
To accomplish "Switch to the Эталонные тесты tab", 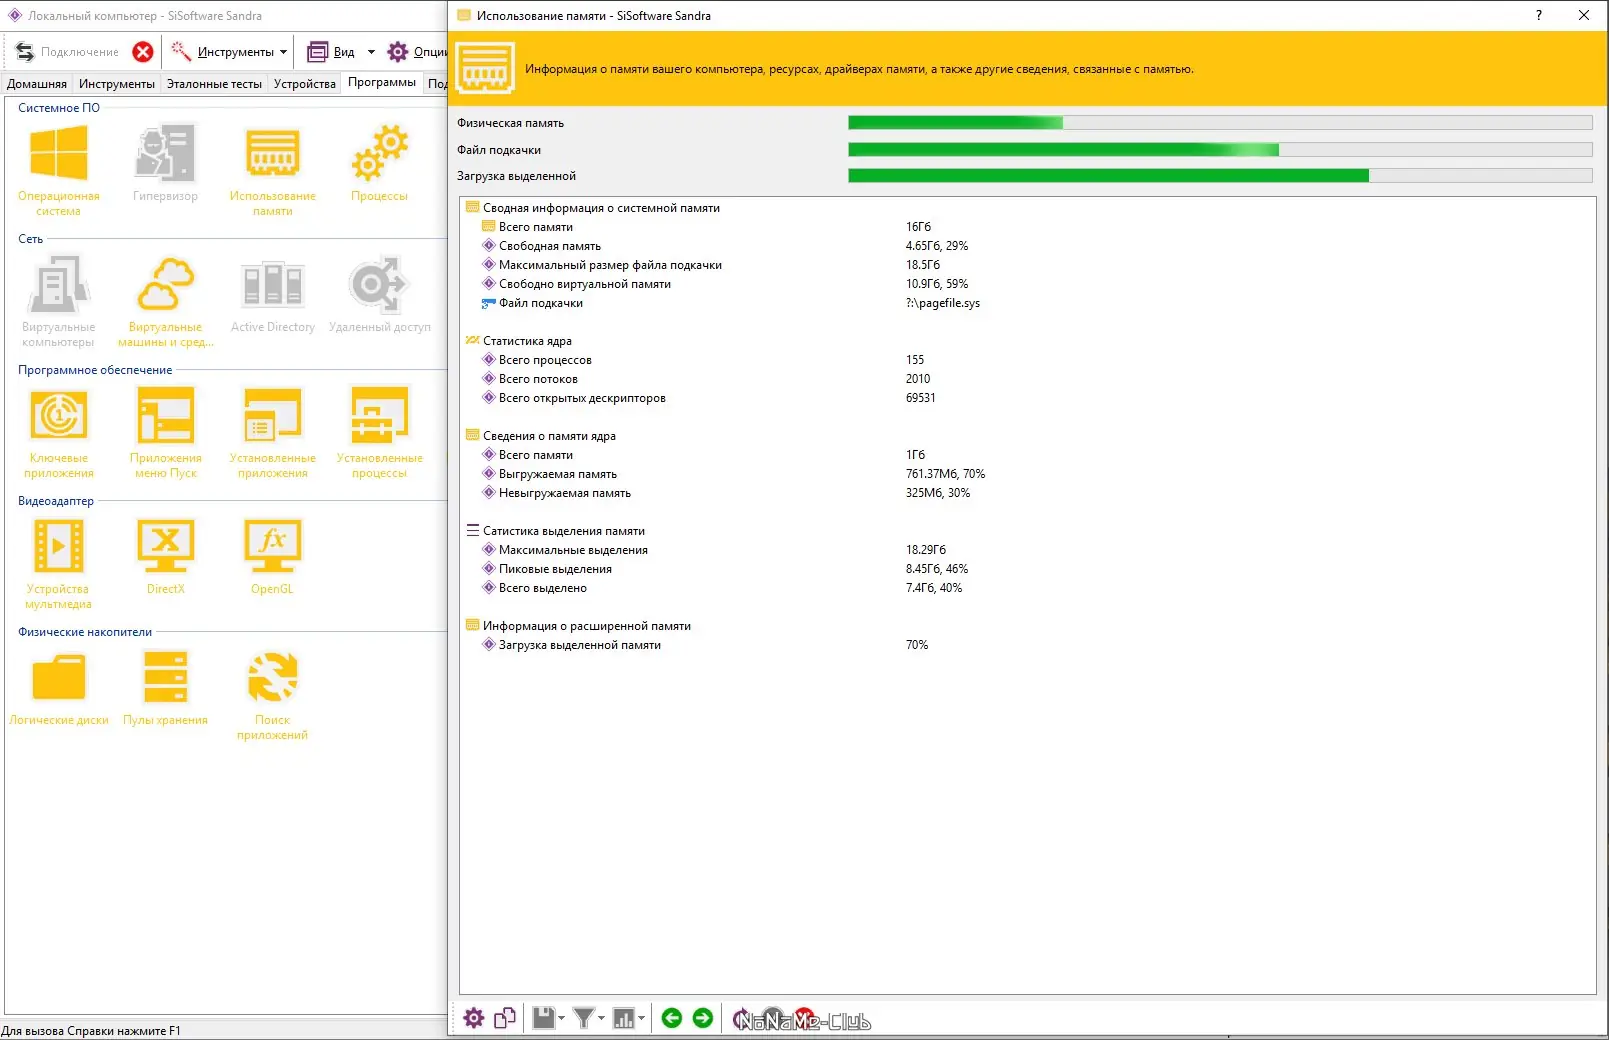I will pyautogui.click(x=214, y=84).
